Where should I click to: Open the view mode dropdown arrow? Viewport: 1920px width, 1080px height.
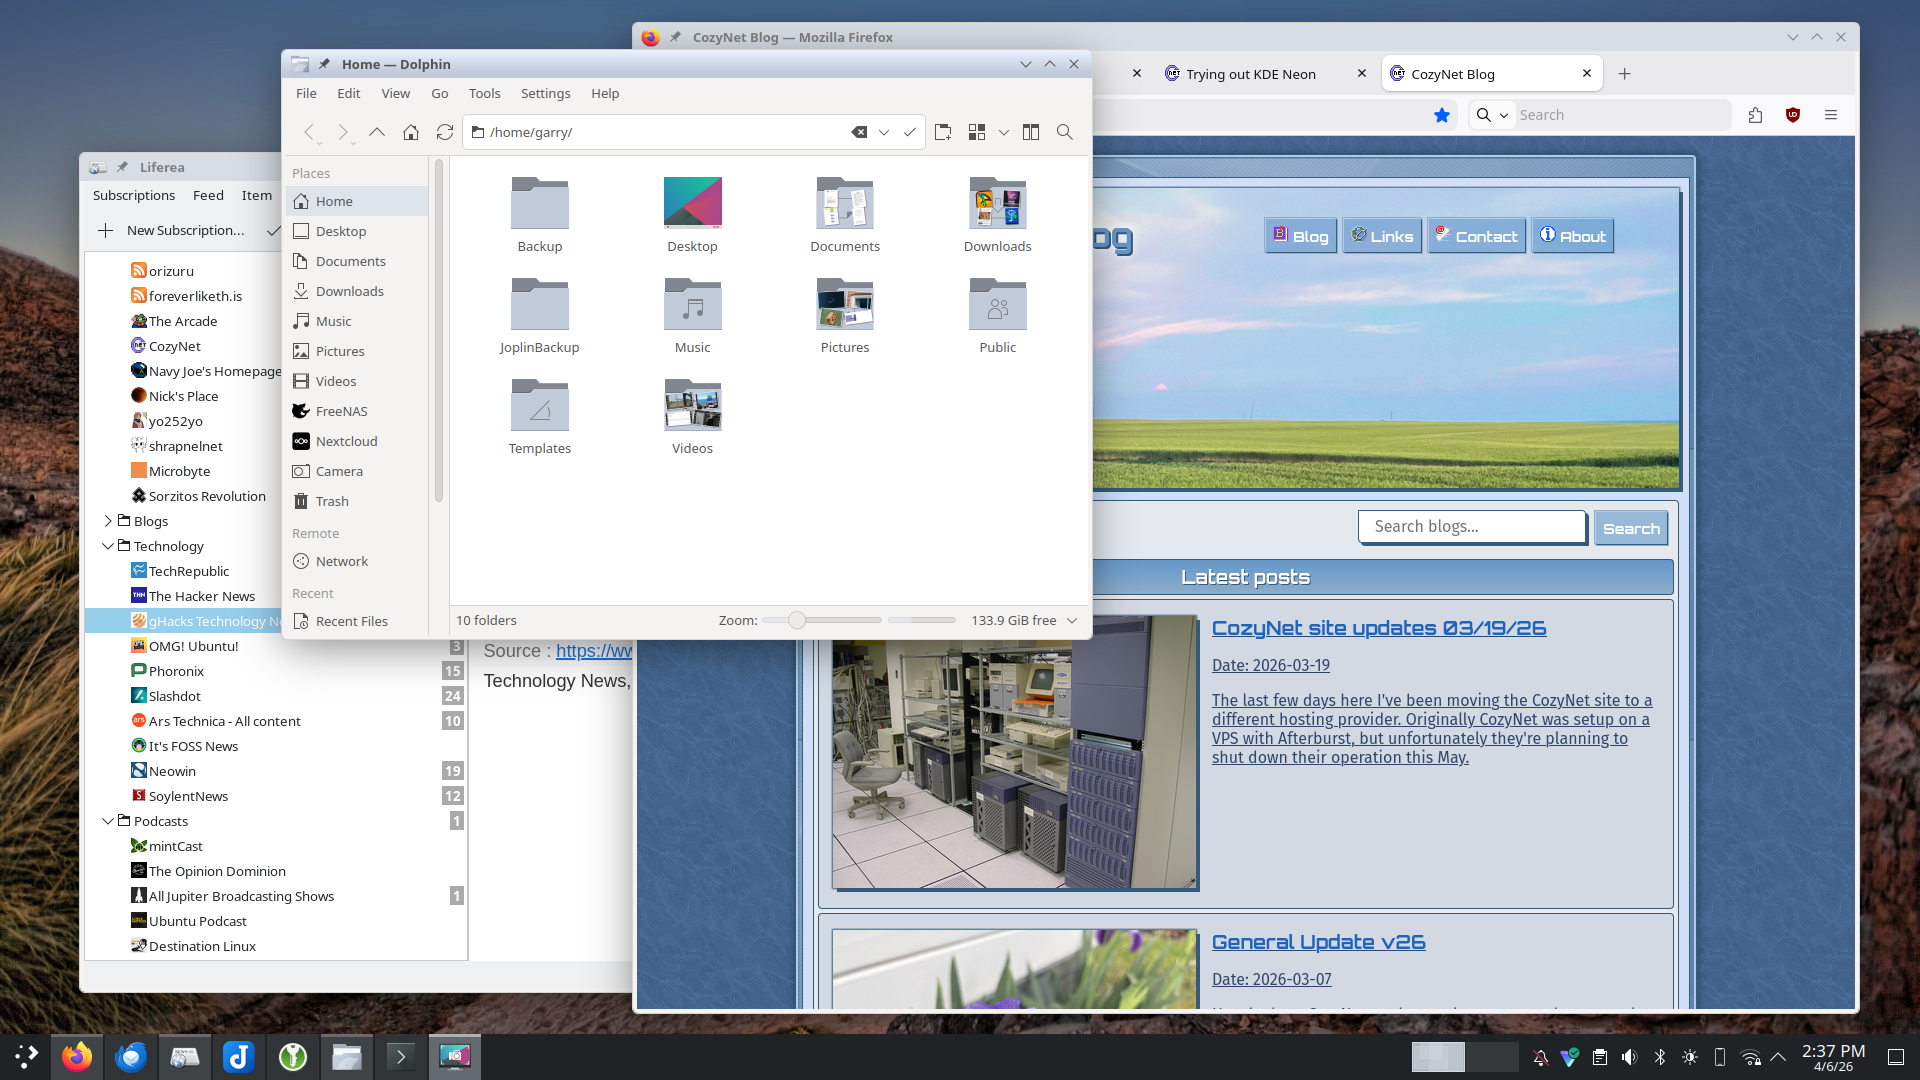(1004, 132)
